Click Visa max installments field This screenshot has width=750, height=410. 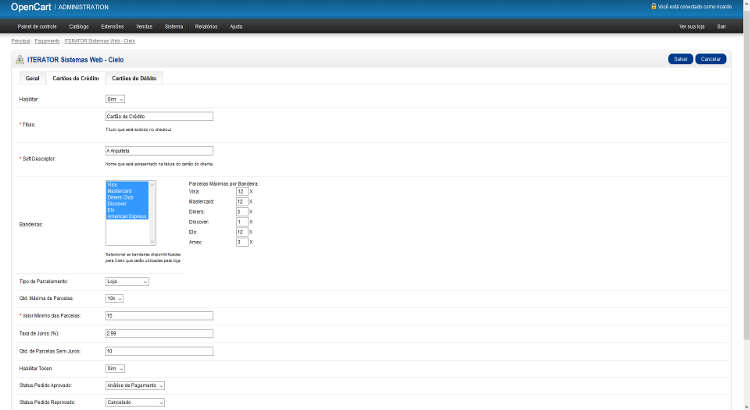click(242, 191)
